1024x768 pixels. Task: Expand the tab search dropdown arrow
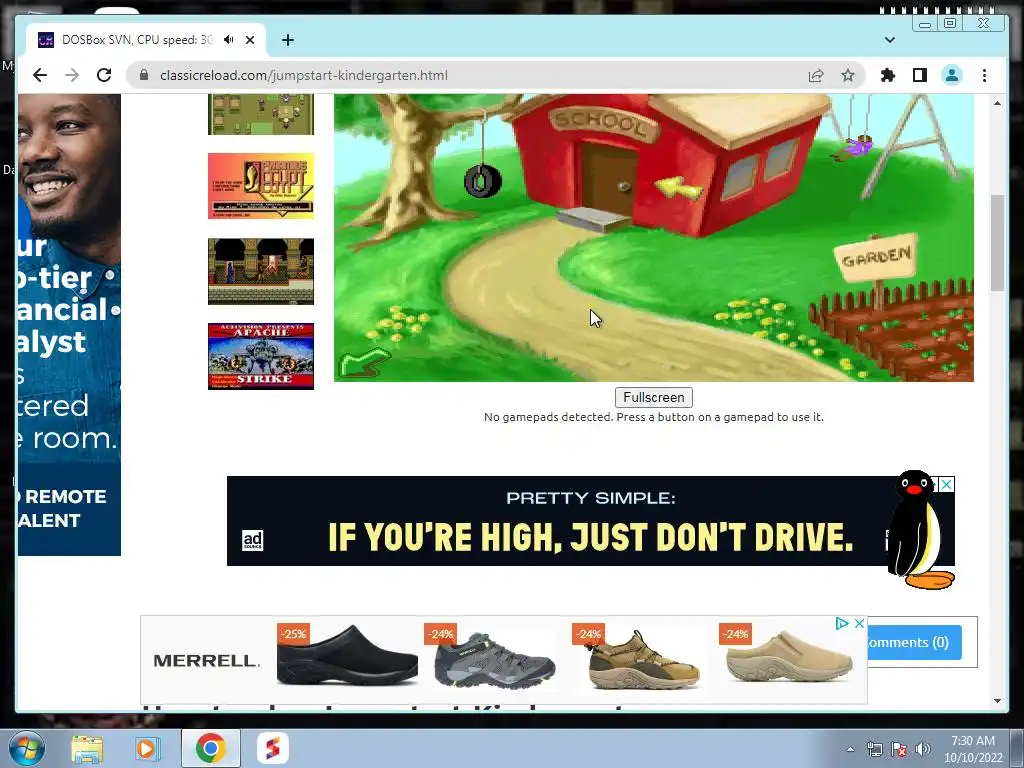click(x=889, y=40)
